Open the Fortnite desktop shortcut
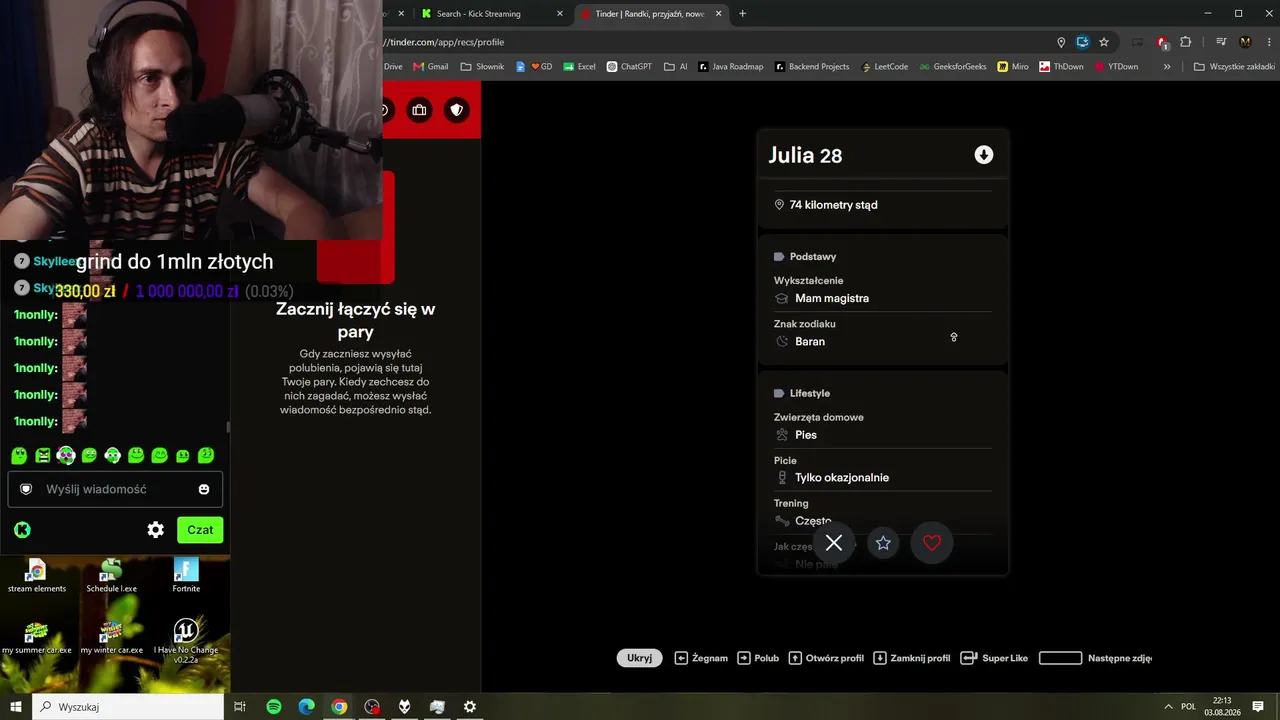The height and width of the screenshot is (720, 1280). (186, 576)
